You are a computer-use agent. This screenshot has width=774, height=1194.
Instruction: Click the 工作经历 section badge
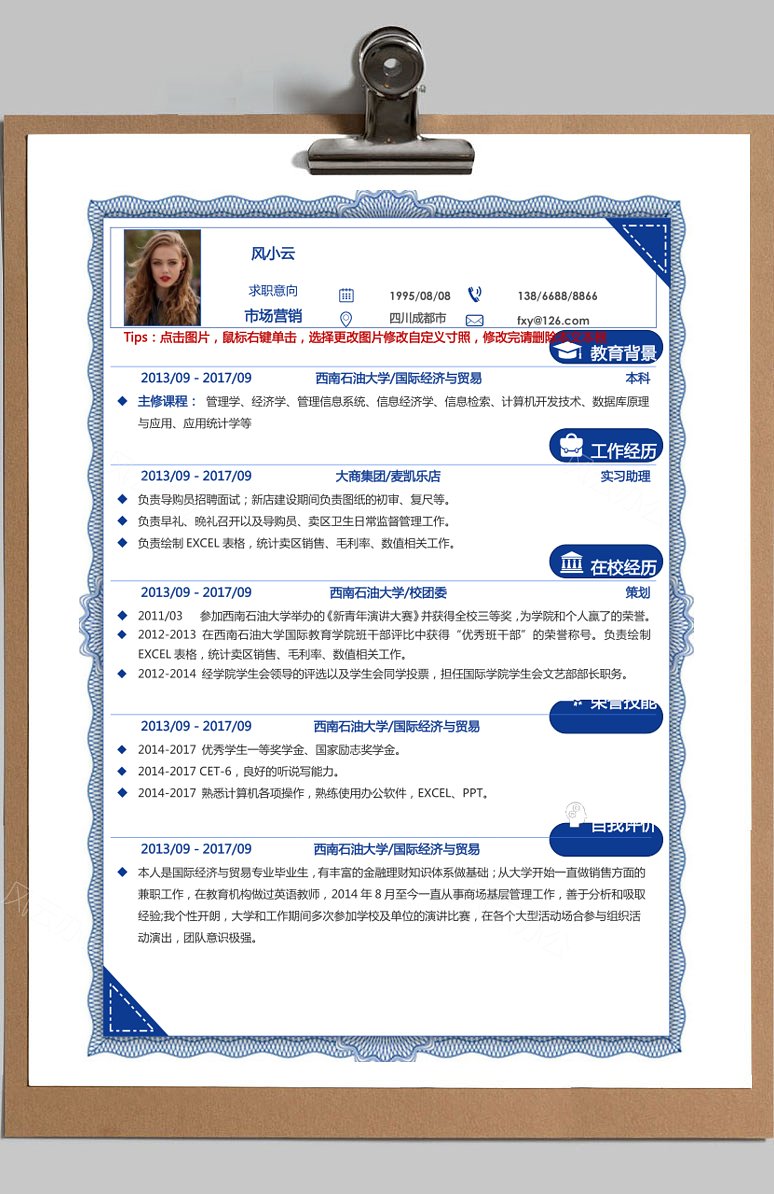606,446
